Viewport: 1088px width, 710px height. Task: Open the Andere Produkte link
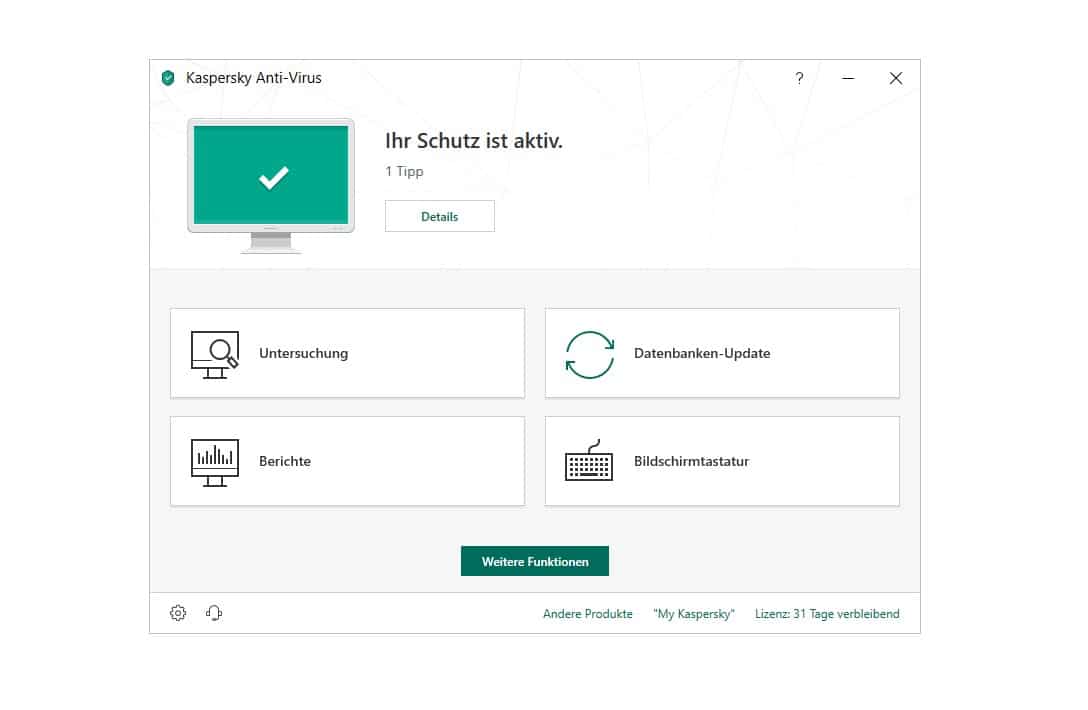click(x=588, y=614)
